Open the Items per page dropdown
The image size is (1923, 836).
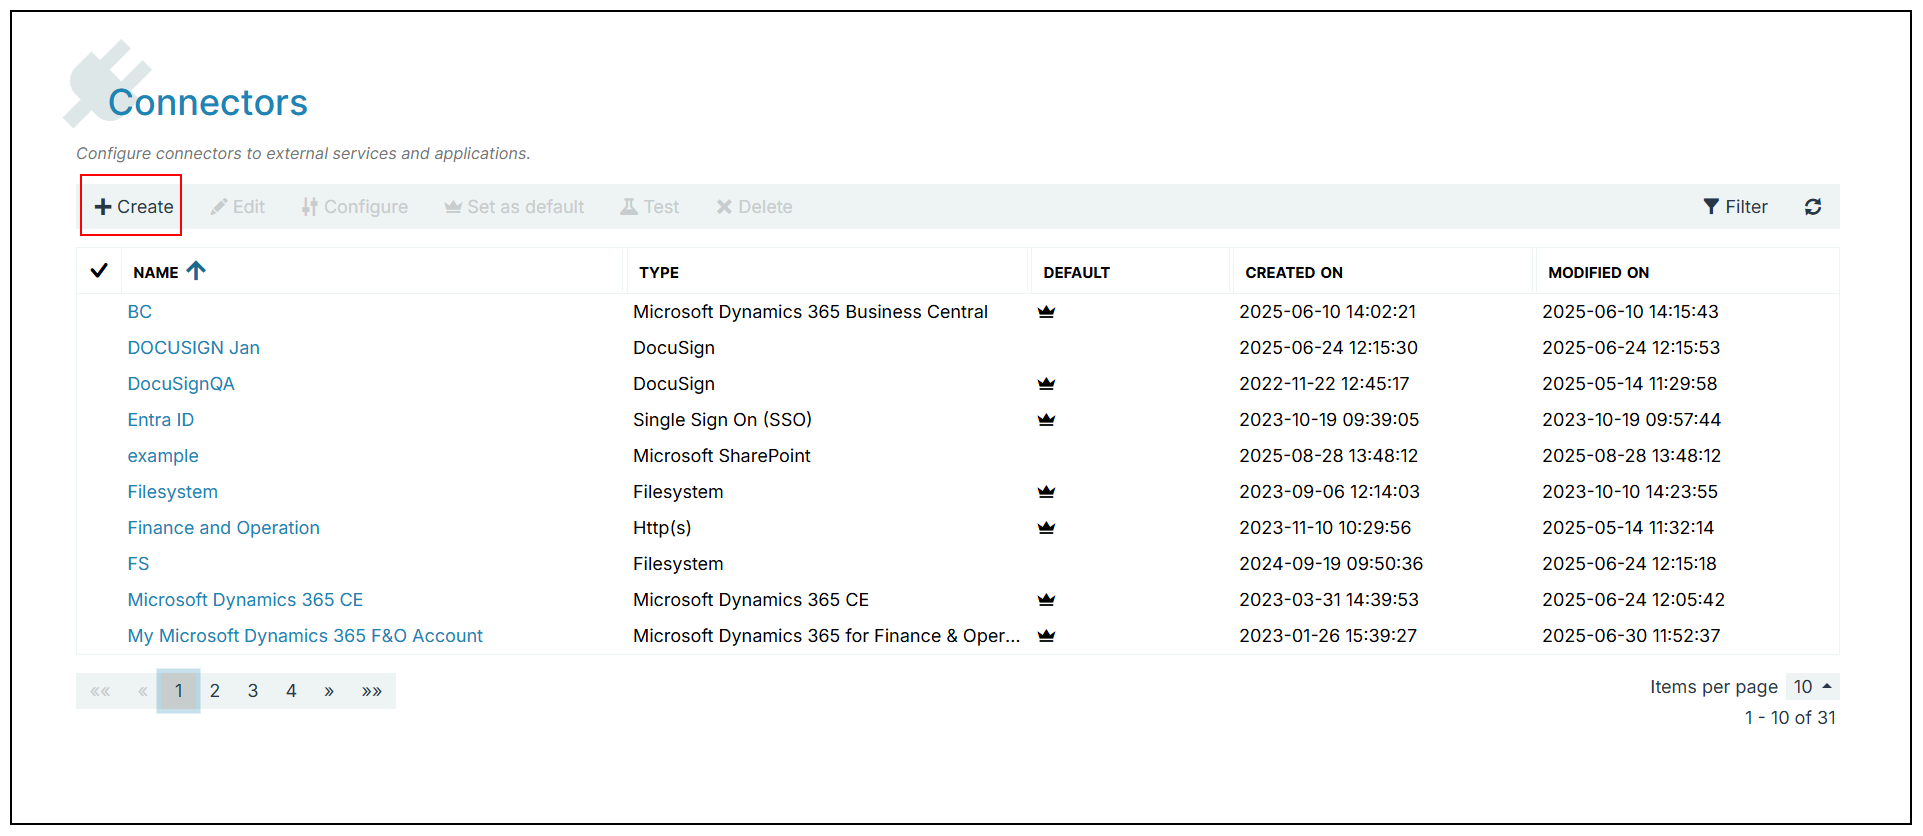pyautogui.click(x=1812, y=687)
